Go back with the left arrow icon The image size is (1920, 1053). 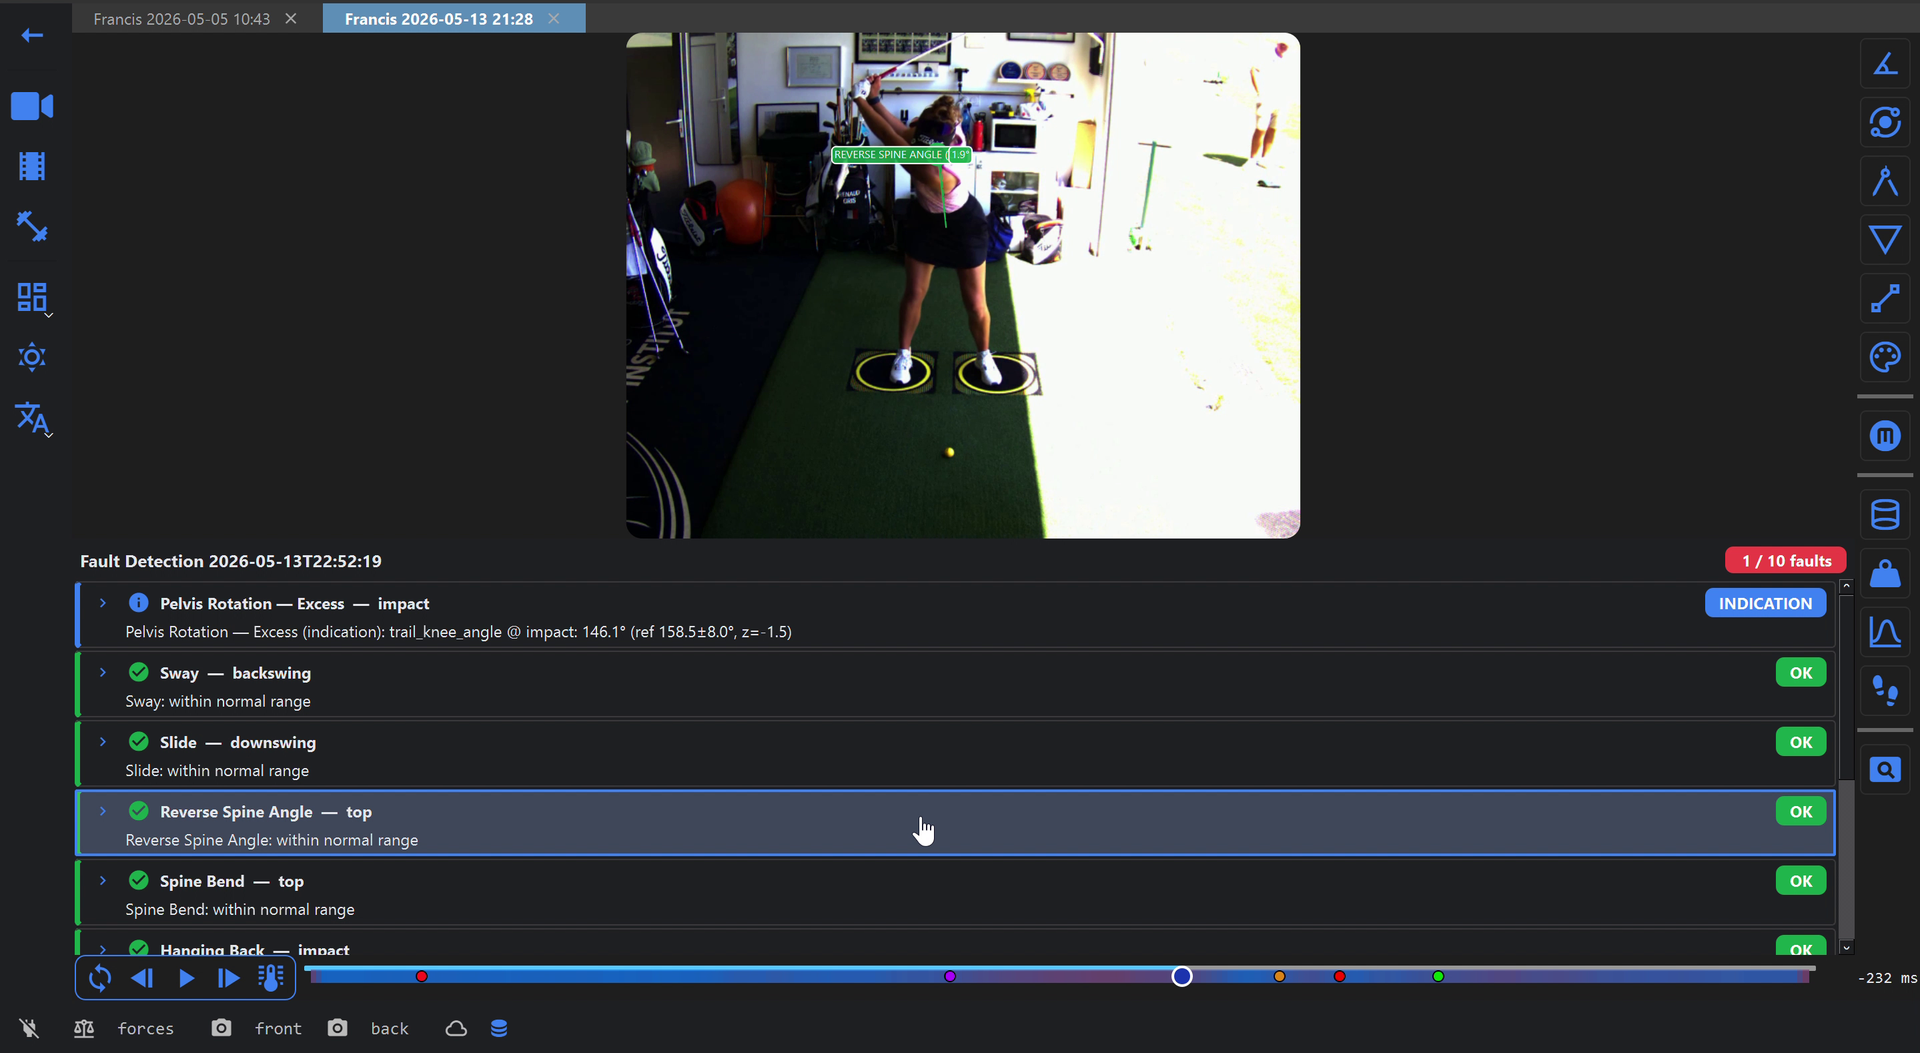pos(32,36)
